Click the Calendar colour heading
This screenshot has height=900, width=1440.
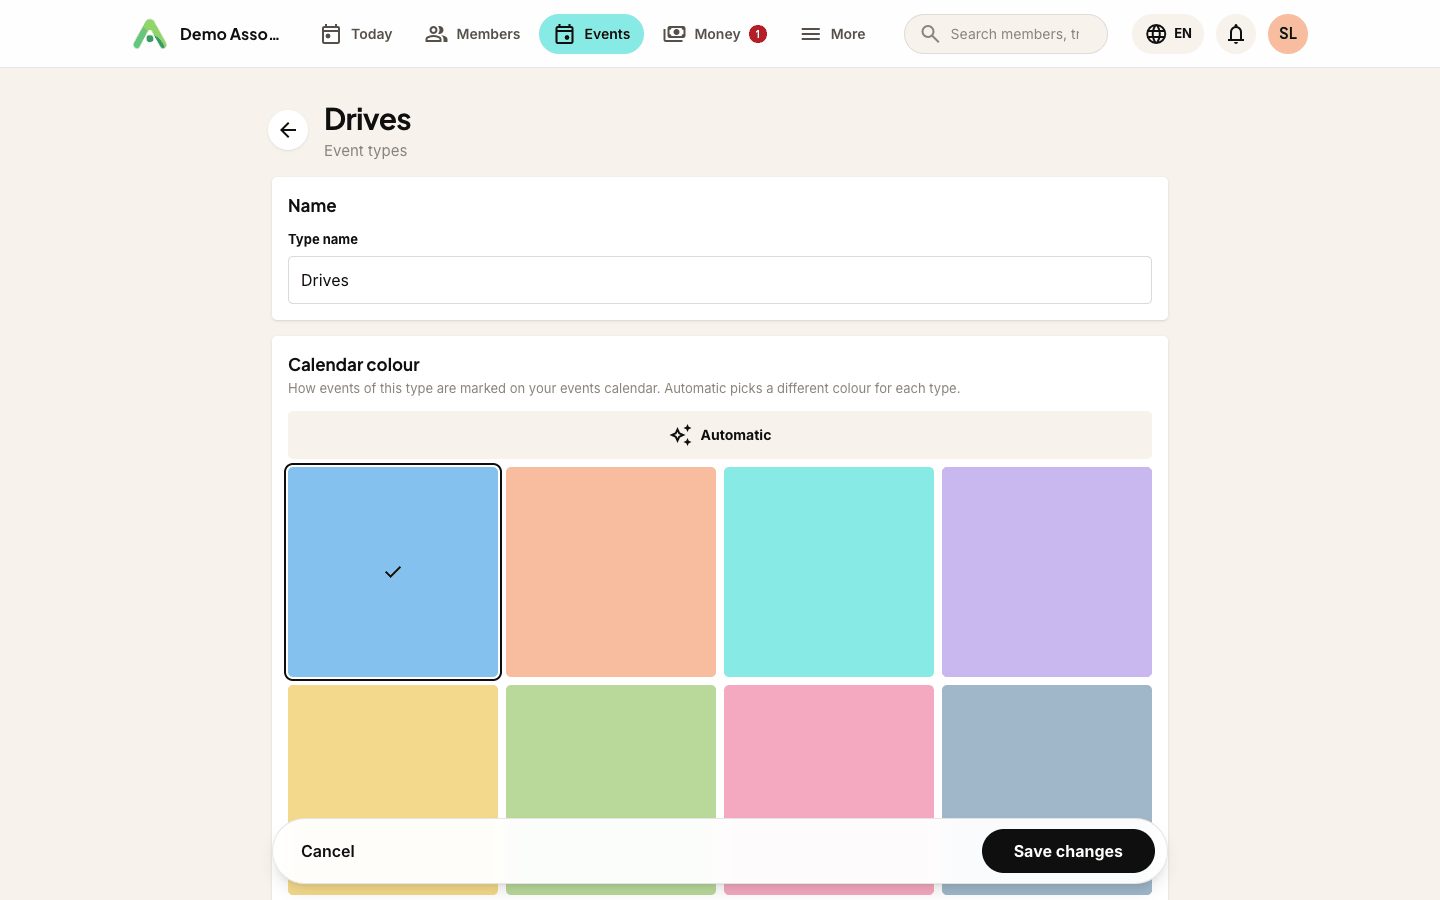coord(354,365)
